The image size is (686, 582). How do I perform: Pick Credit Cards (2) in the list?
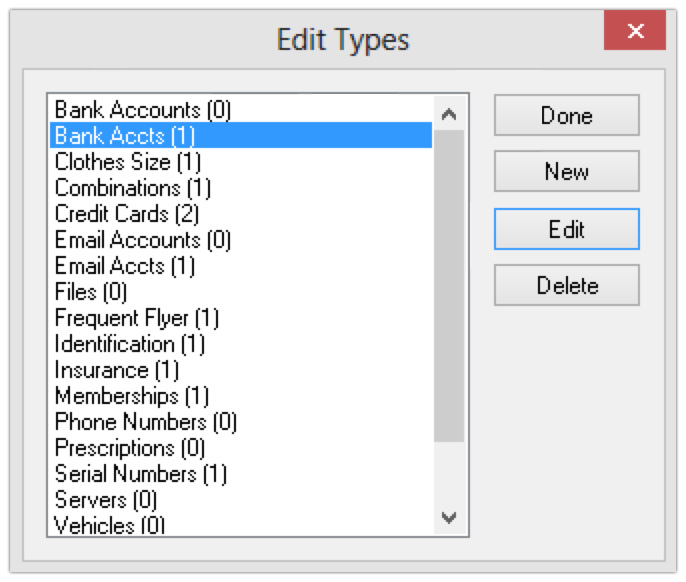(x=241, y=214)
